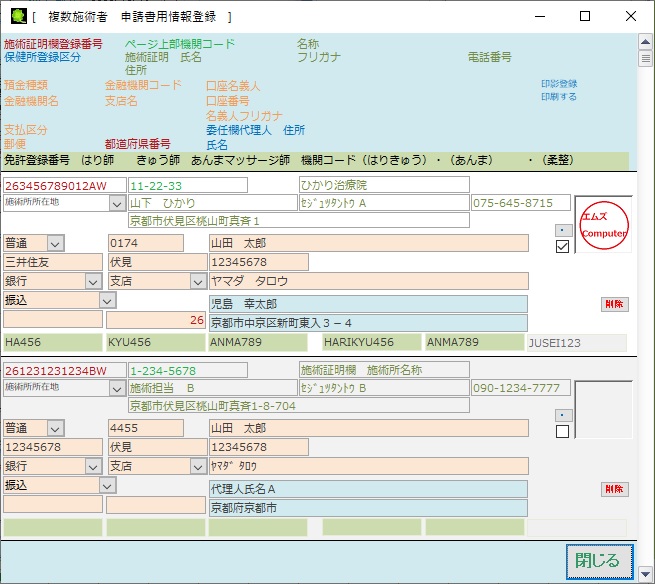Click the 施術証明欄 施術所名称 field
The image size is (655, 584).
pos(384,370)
